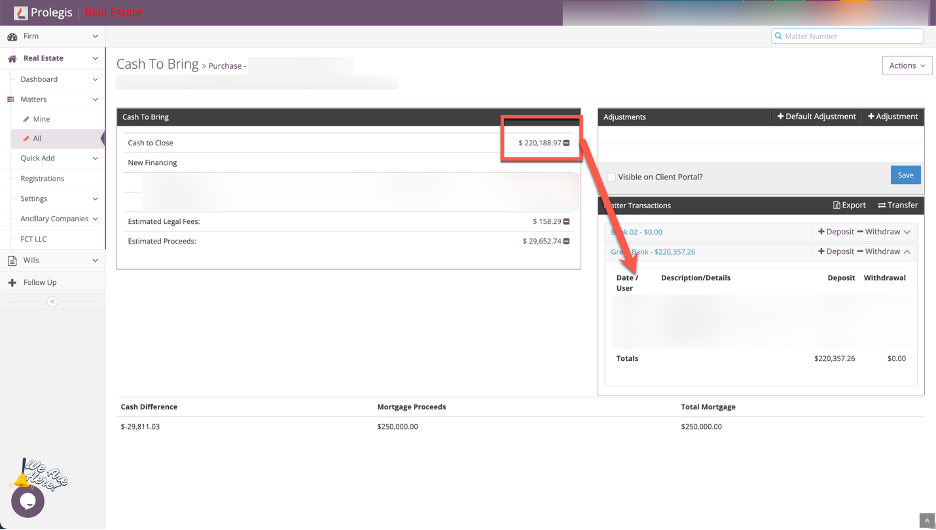Screen dimensions: 936x530
Task: Open the FCT LLC sidebar link
Action: pyautogui.click(x=34, y=239)
